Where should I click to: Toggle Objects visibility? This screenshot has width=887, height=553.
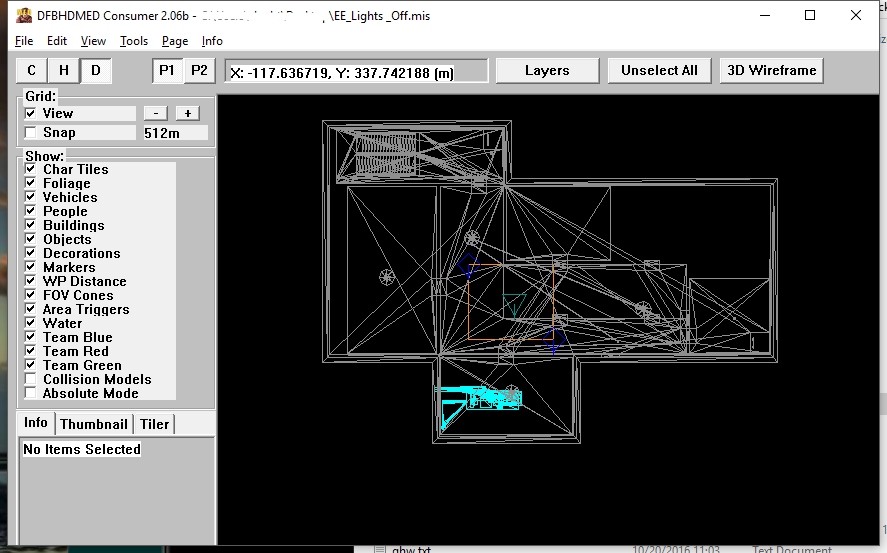point(31,239)
